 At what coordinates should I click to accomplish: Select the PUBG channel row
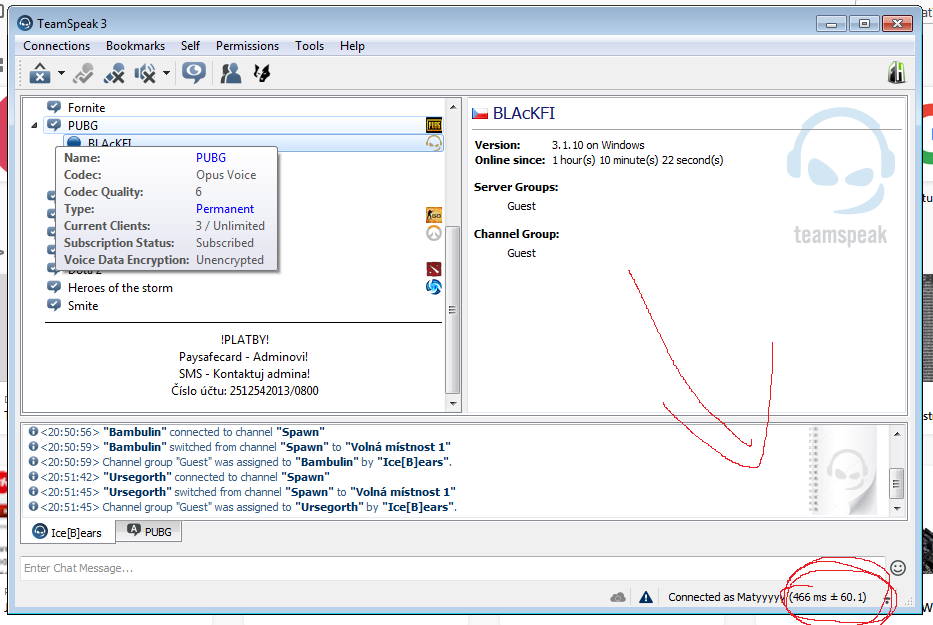pyautogui.click(x=244, y=126)
